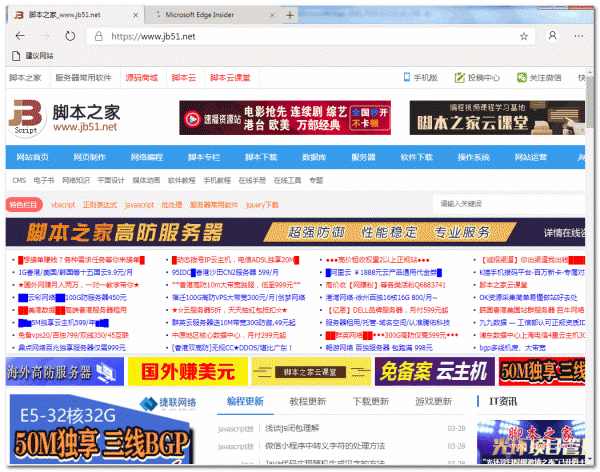Open a new tab with plus button
This screenshot has width=600, height=472.
(290, 15)
